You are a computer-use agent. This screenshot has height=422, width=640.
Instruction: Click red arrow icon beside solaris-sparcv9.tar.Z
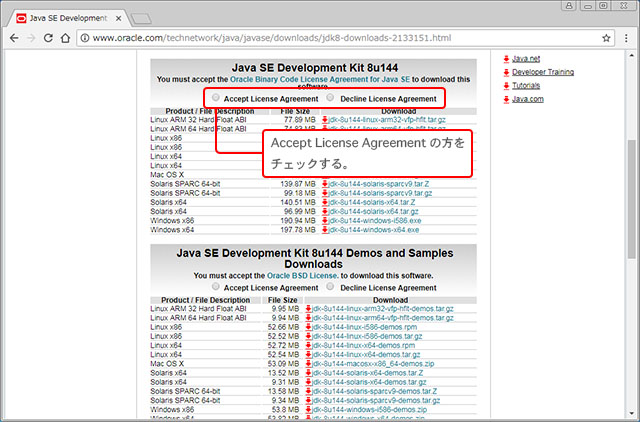pos(325,184)
